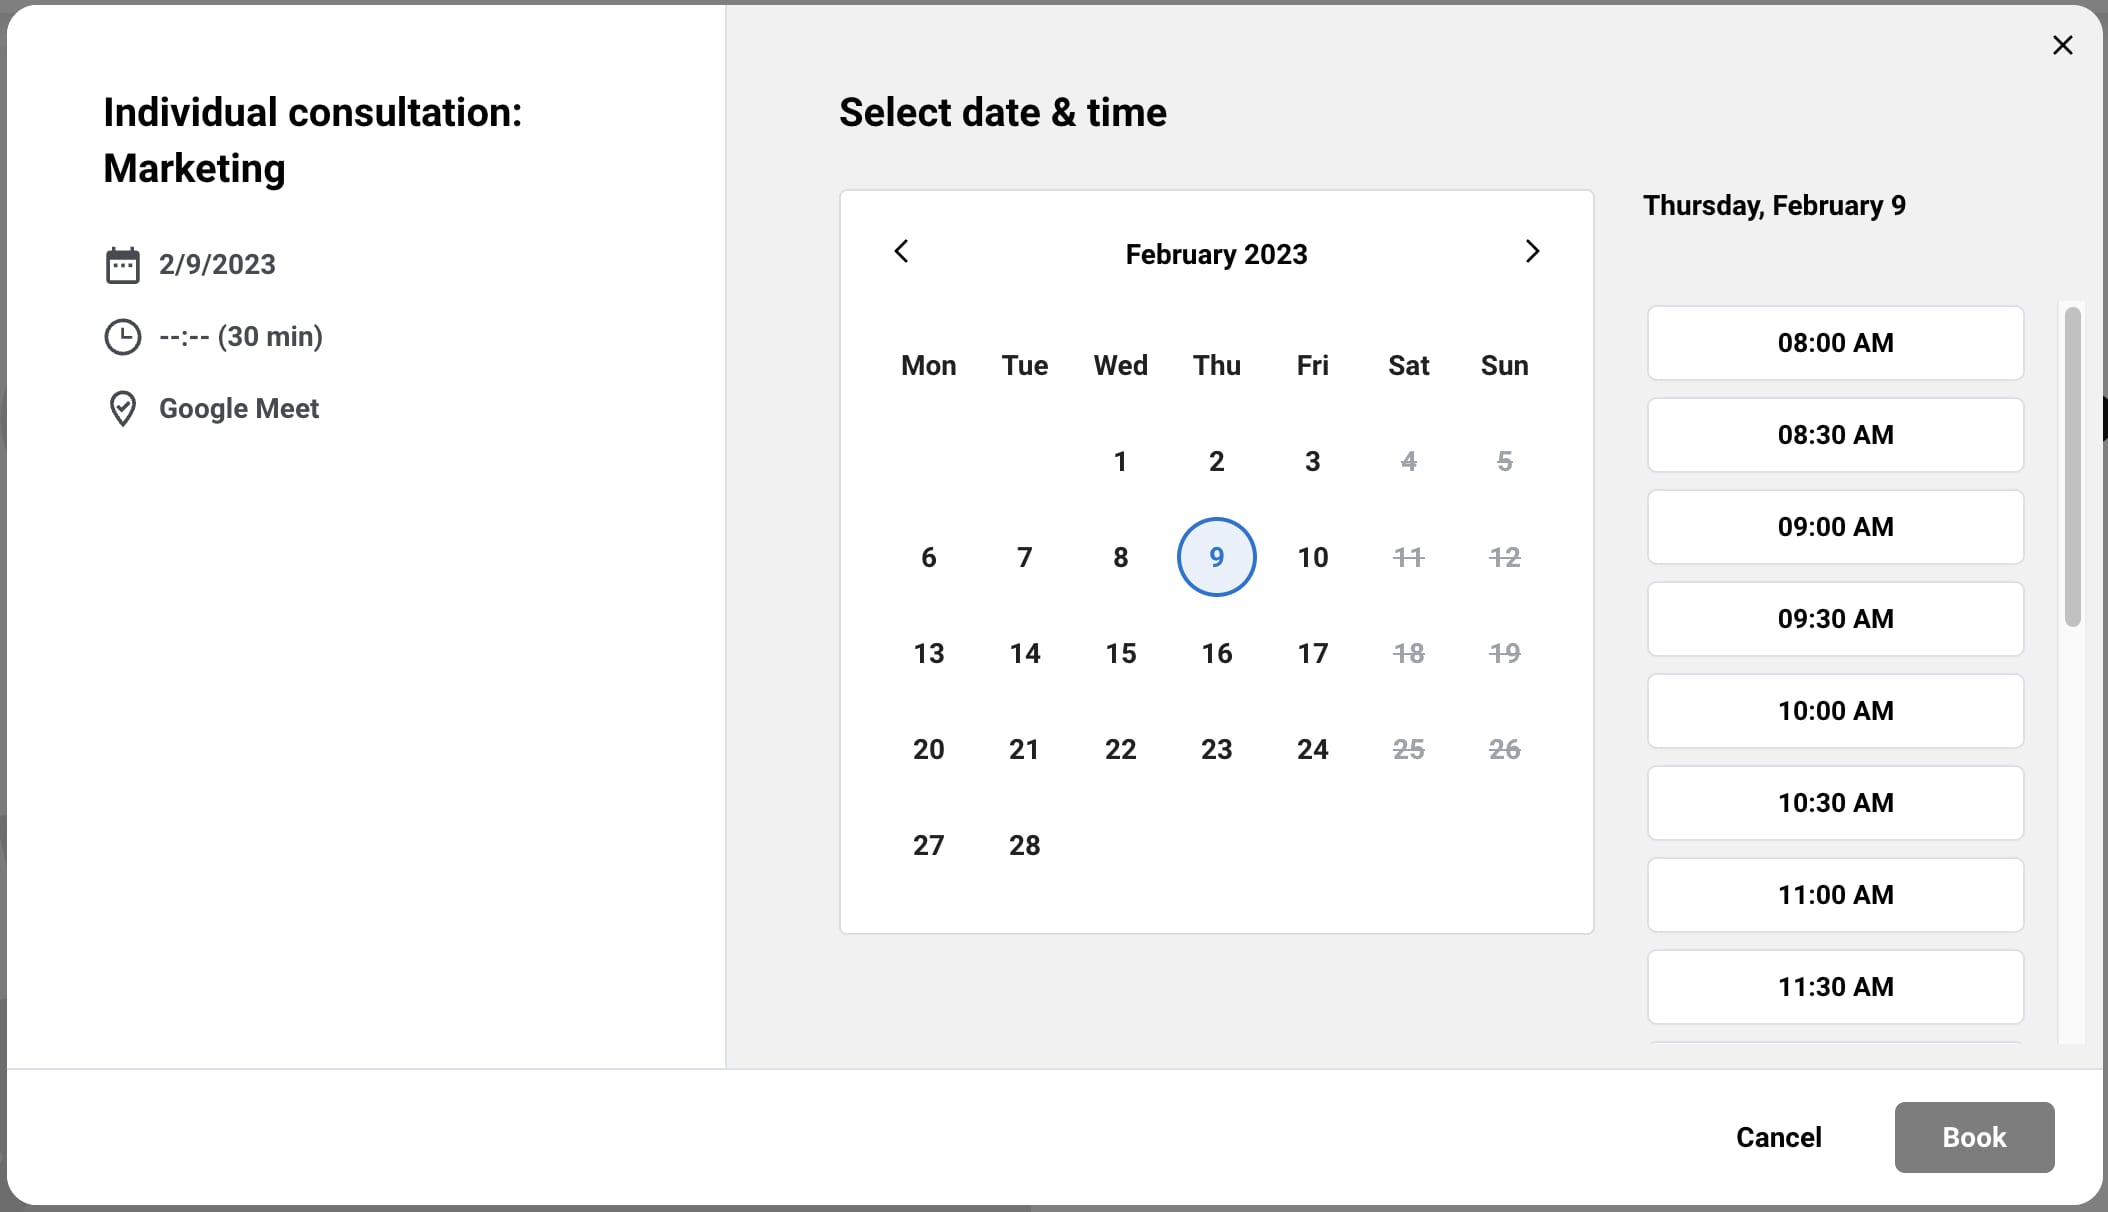This screenshot has height=1212, width=2108.
Task: Advance to next month arrow
Action: coord(1532,251)
